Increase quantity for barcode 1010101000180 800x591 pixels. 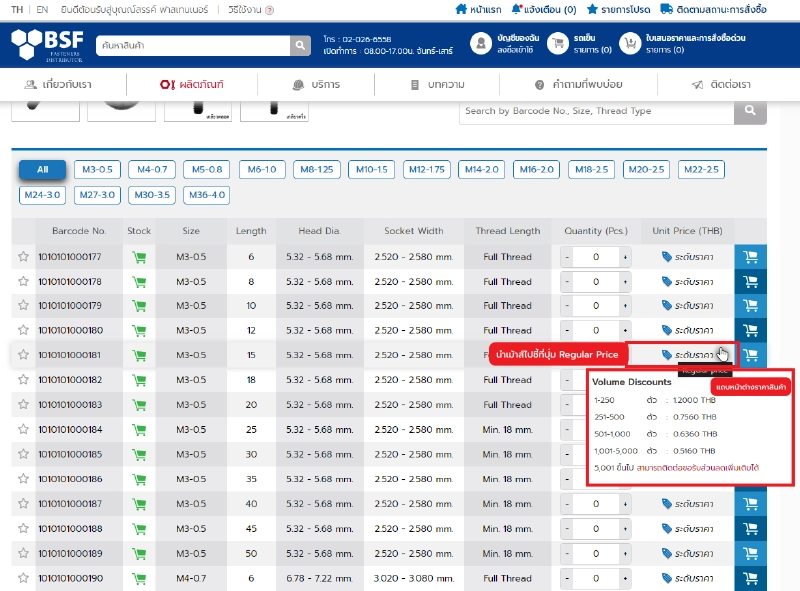point(627,331)
